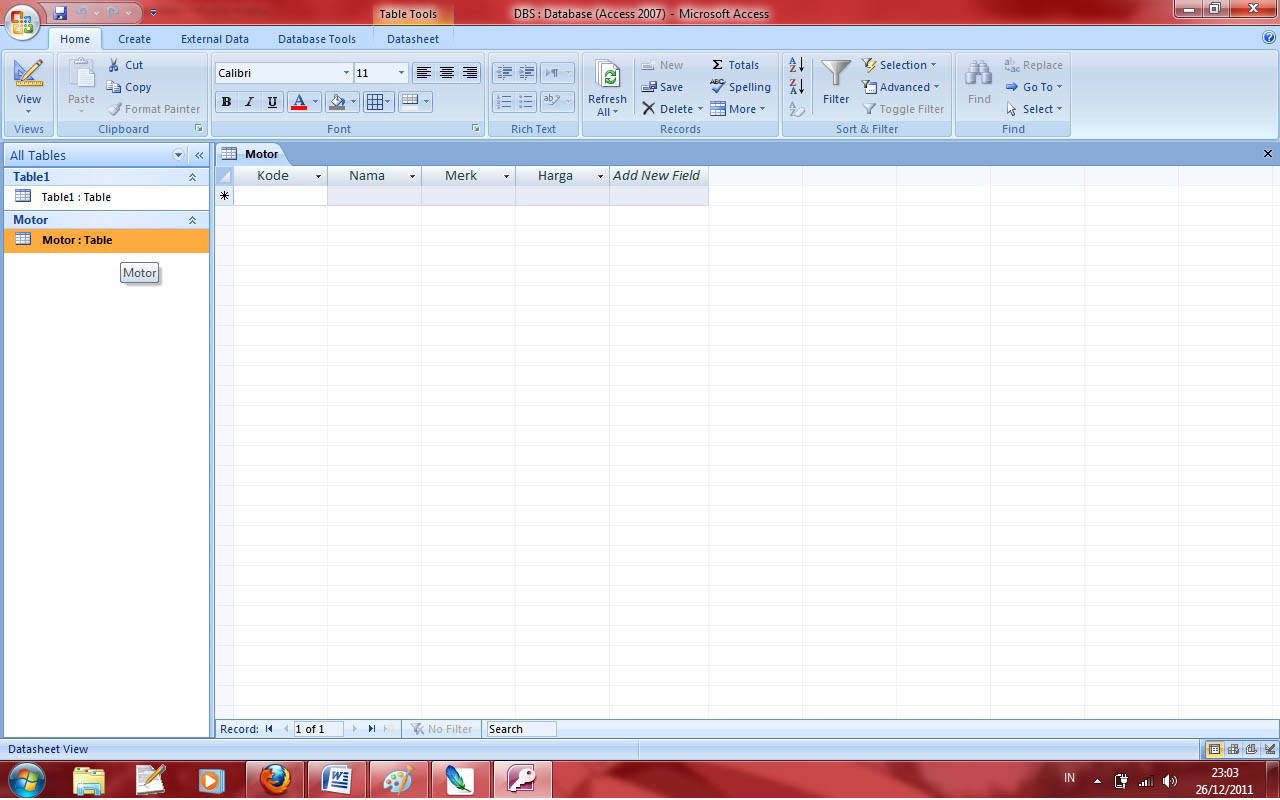Open the More records options
The image size is (1280, 800).
(x=738, y=109)
